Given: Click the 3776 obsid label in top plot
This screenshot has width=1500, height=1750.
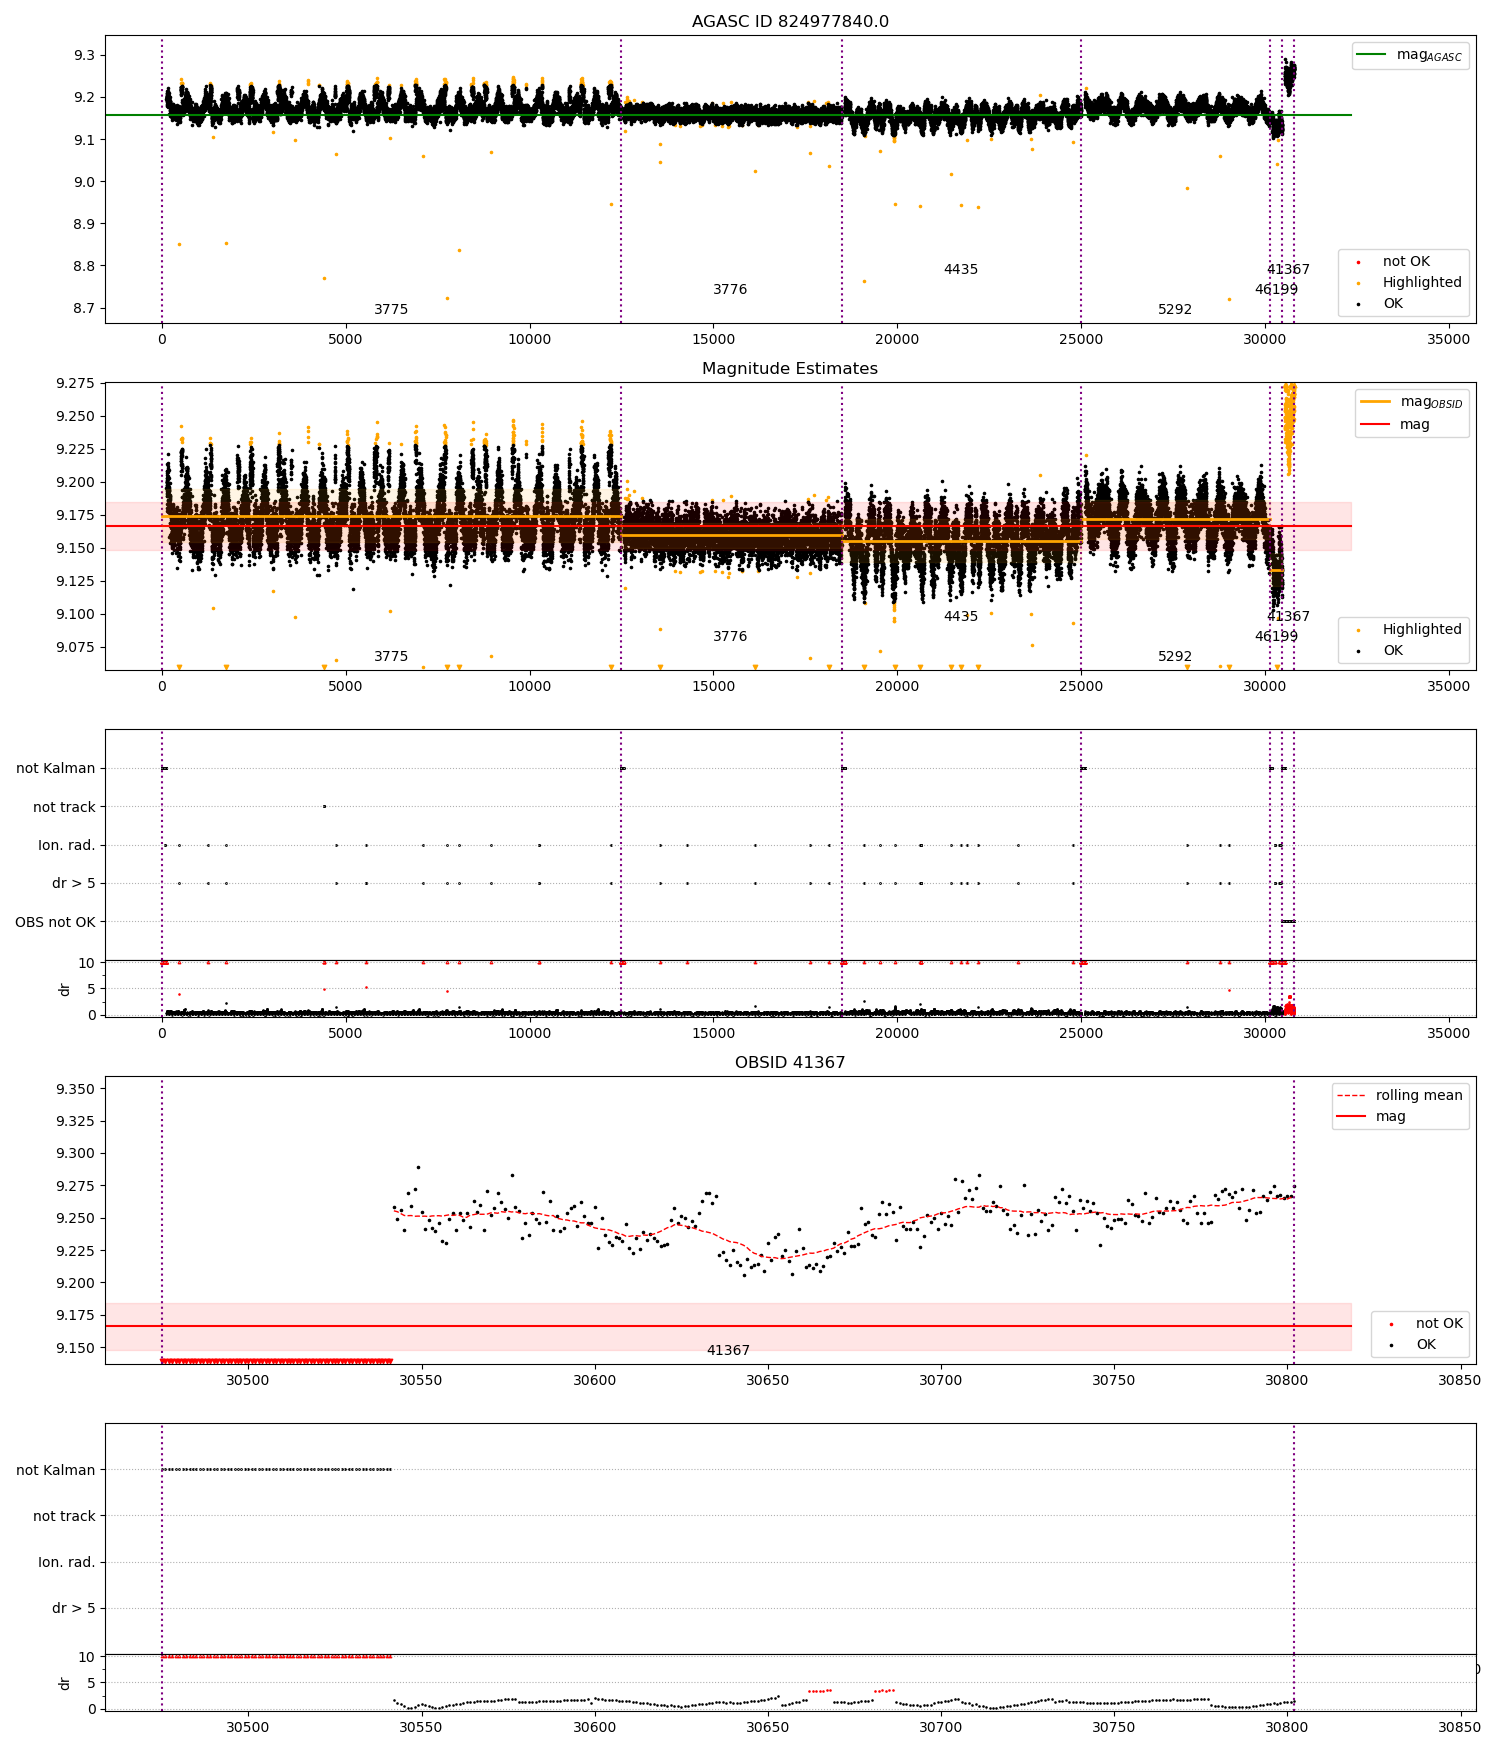Looking at the screenshot, I should [x=730, y=289].
